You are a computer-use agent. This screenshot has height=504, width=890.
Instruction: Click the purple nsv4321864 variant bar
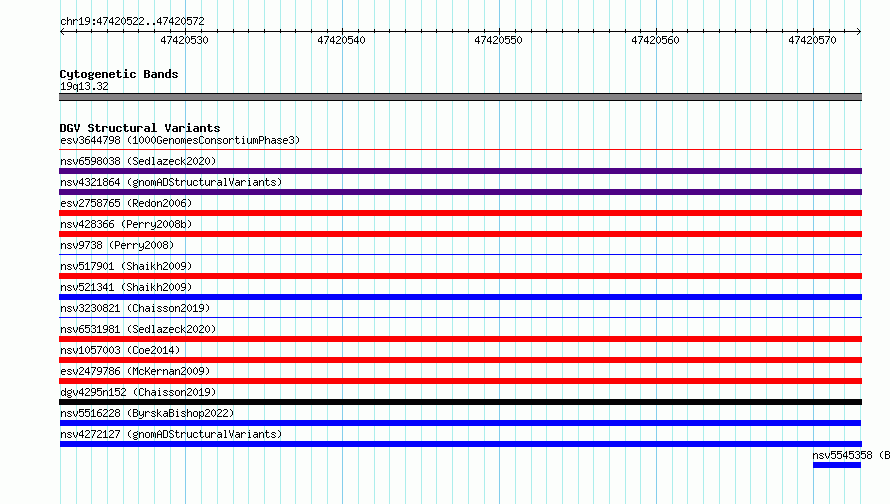click(460, 192)
